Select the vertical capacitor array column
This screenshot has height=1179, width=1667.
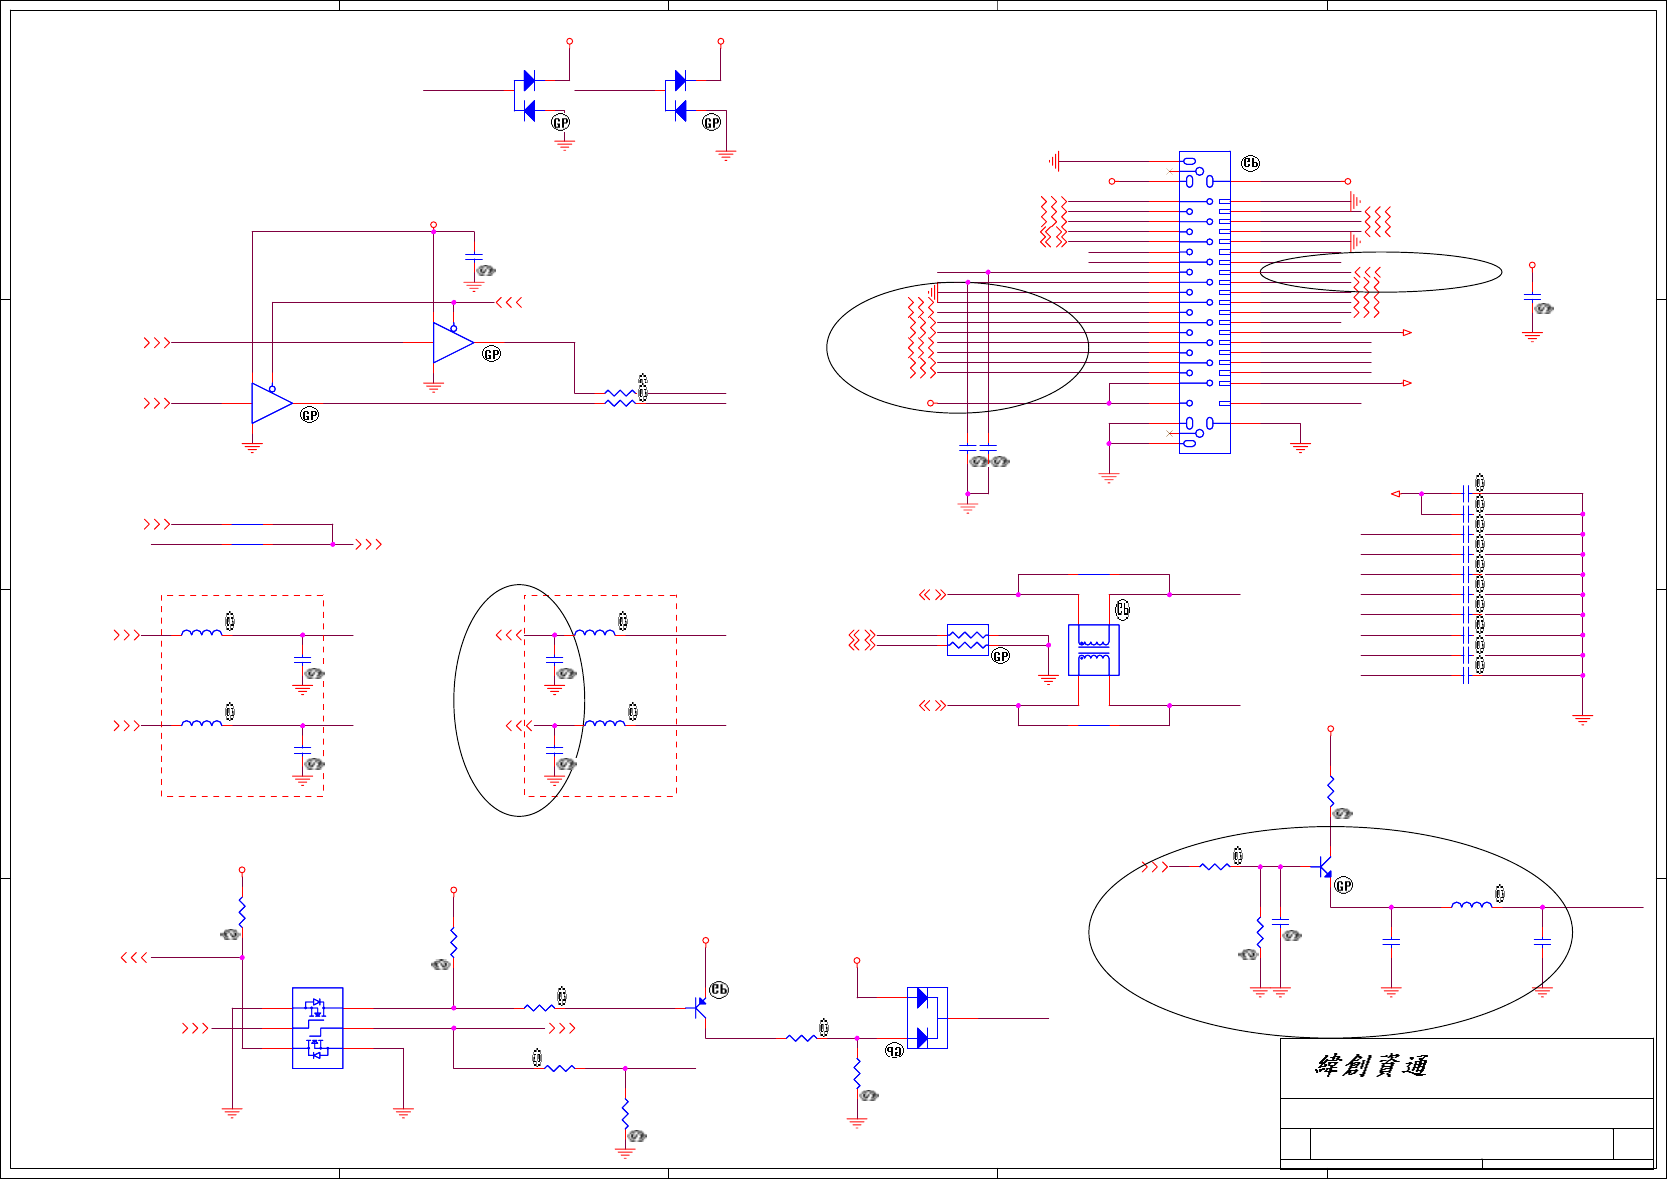click(x=1467, y=585)
